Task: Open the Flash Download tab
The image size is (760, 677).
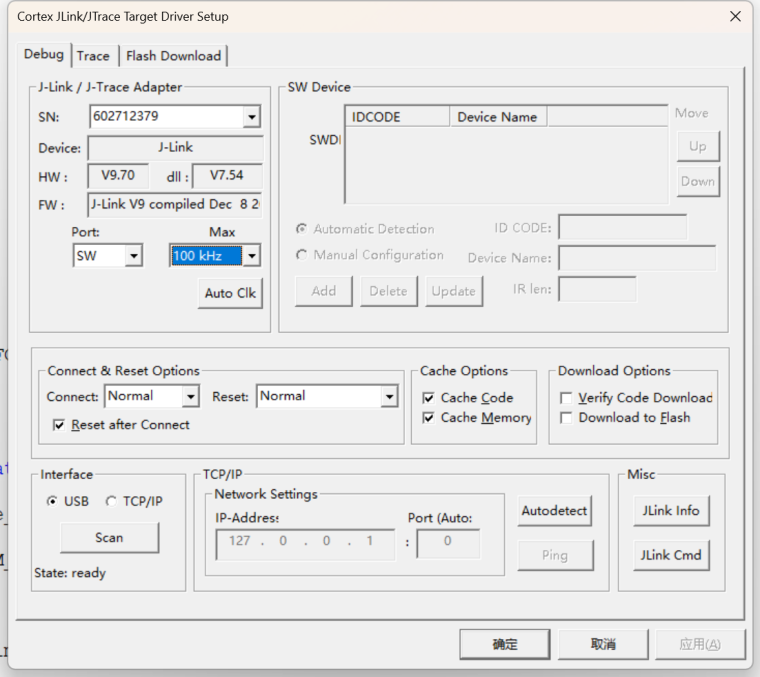Action: click(174, 56)
